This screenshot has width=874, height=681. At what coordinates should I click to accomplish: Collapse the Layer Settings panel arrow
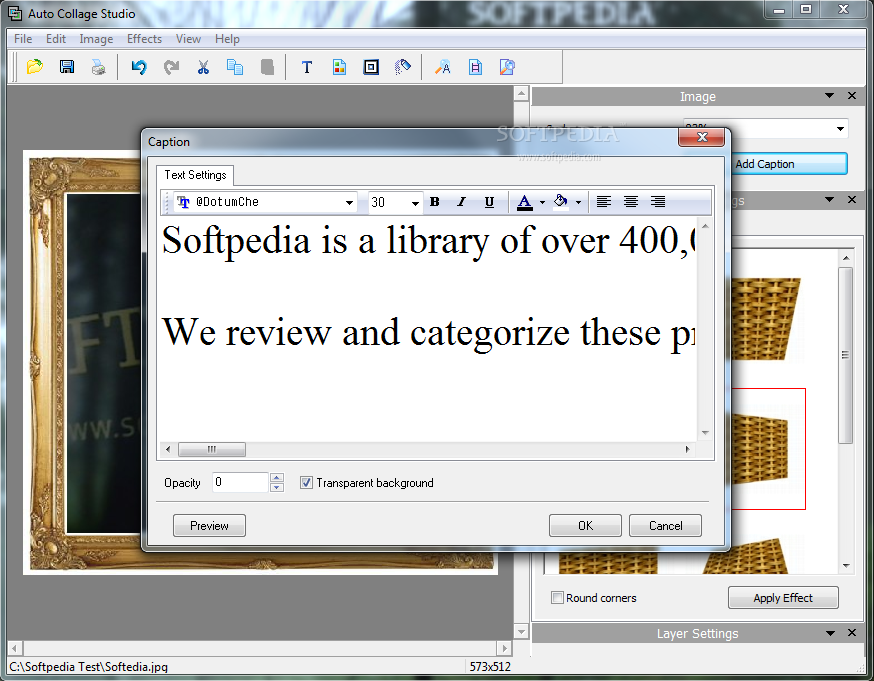(x=830, y=633)
